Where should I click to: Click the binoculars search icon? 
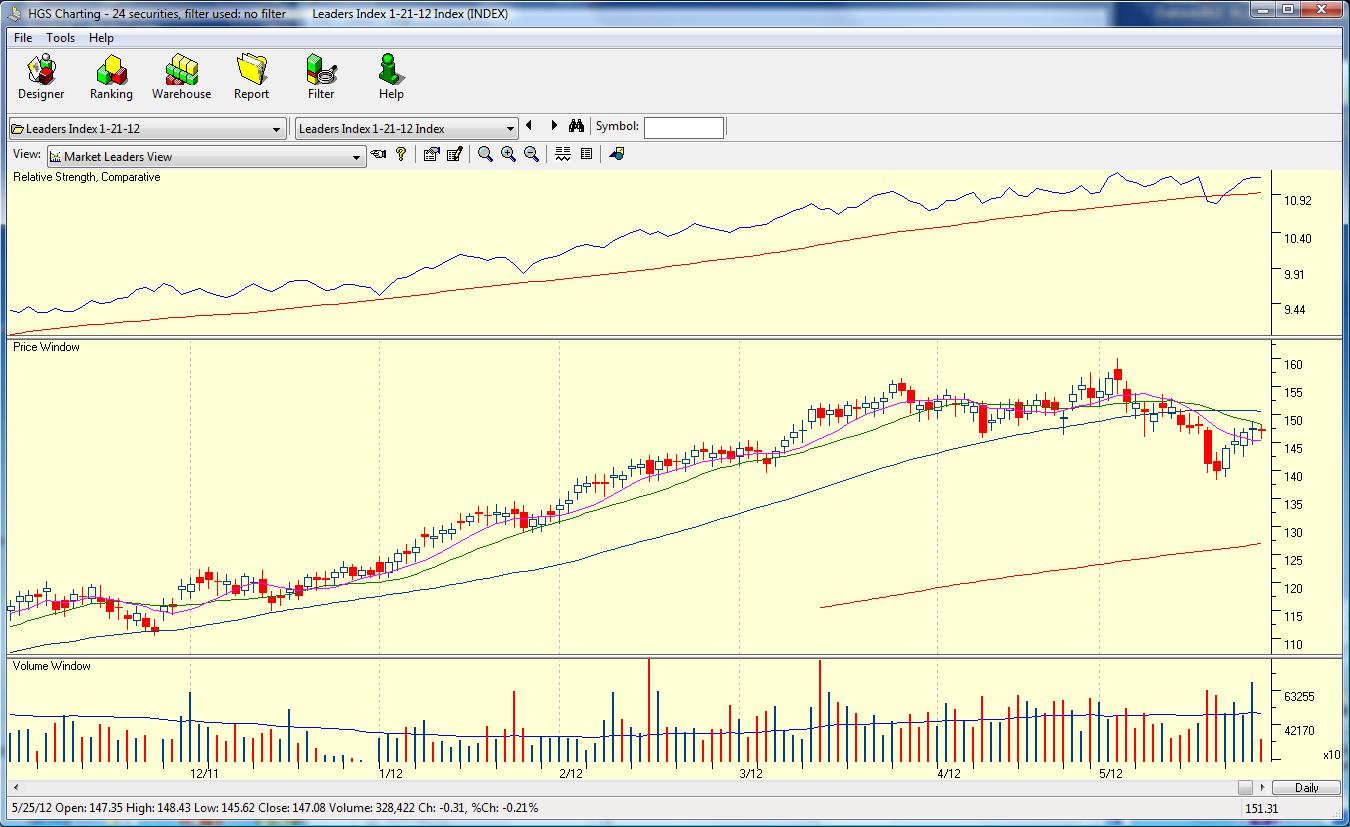[576, 127]
